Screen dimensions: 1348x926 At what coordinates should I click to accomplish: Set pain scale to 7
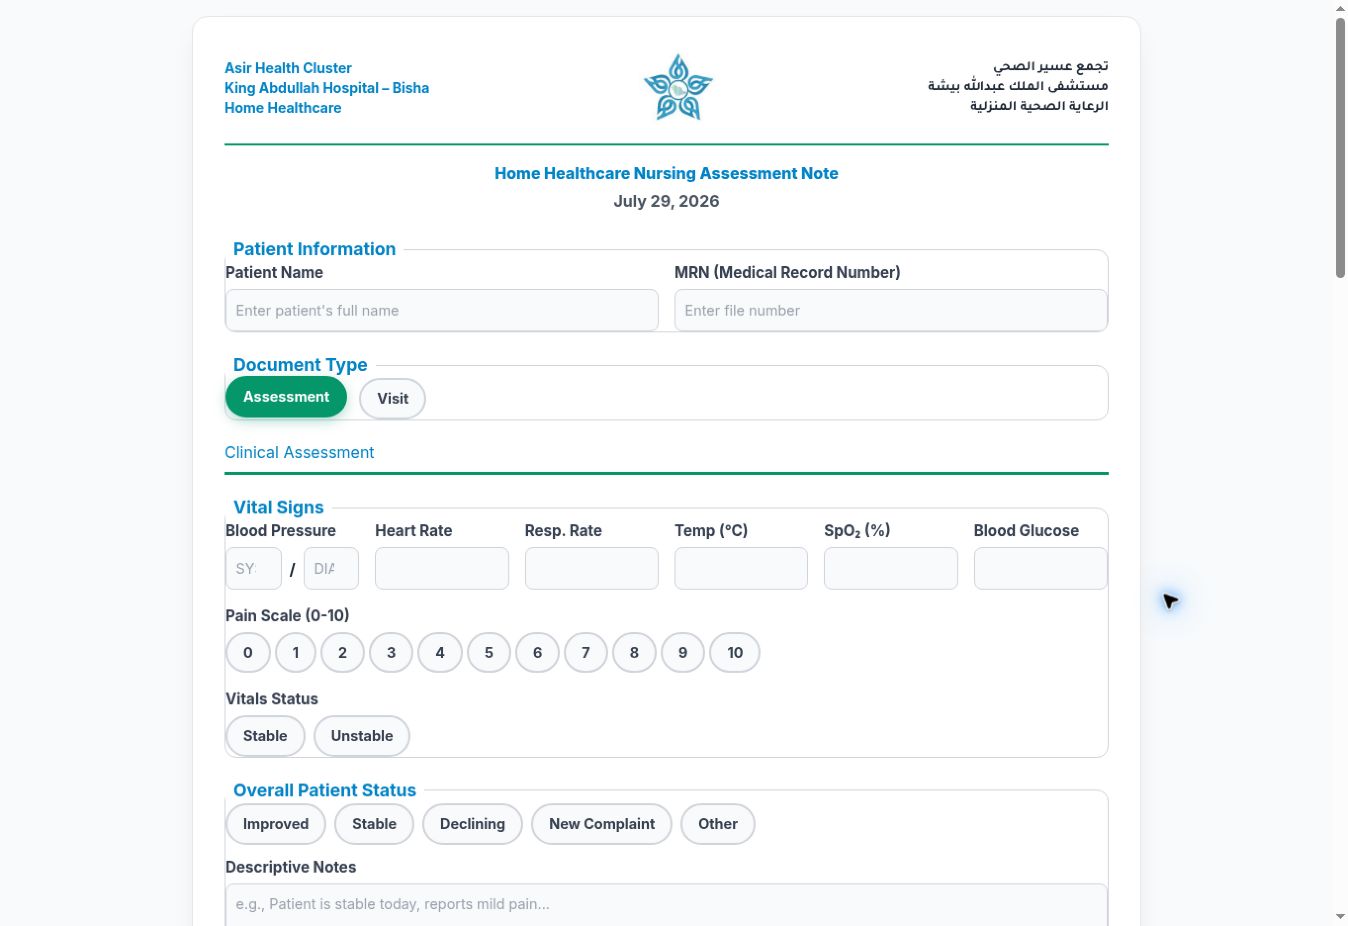click(x=586, y=653)
